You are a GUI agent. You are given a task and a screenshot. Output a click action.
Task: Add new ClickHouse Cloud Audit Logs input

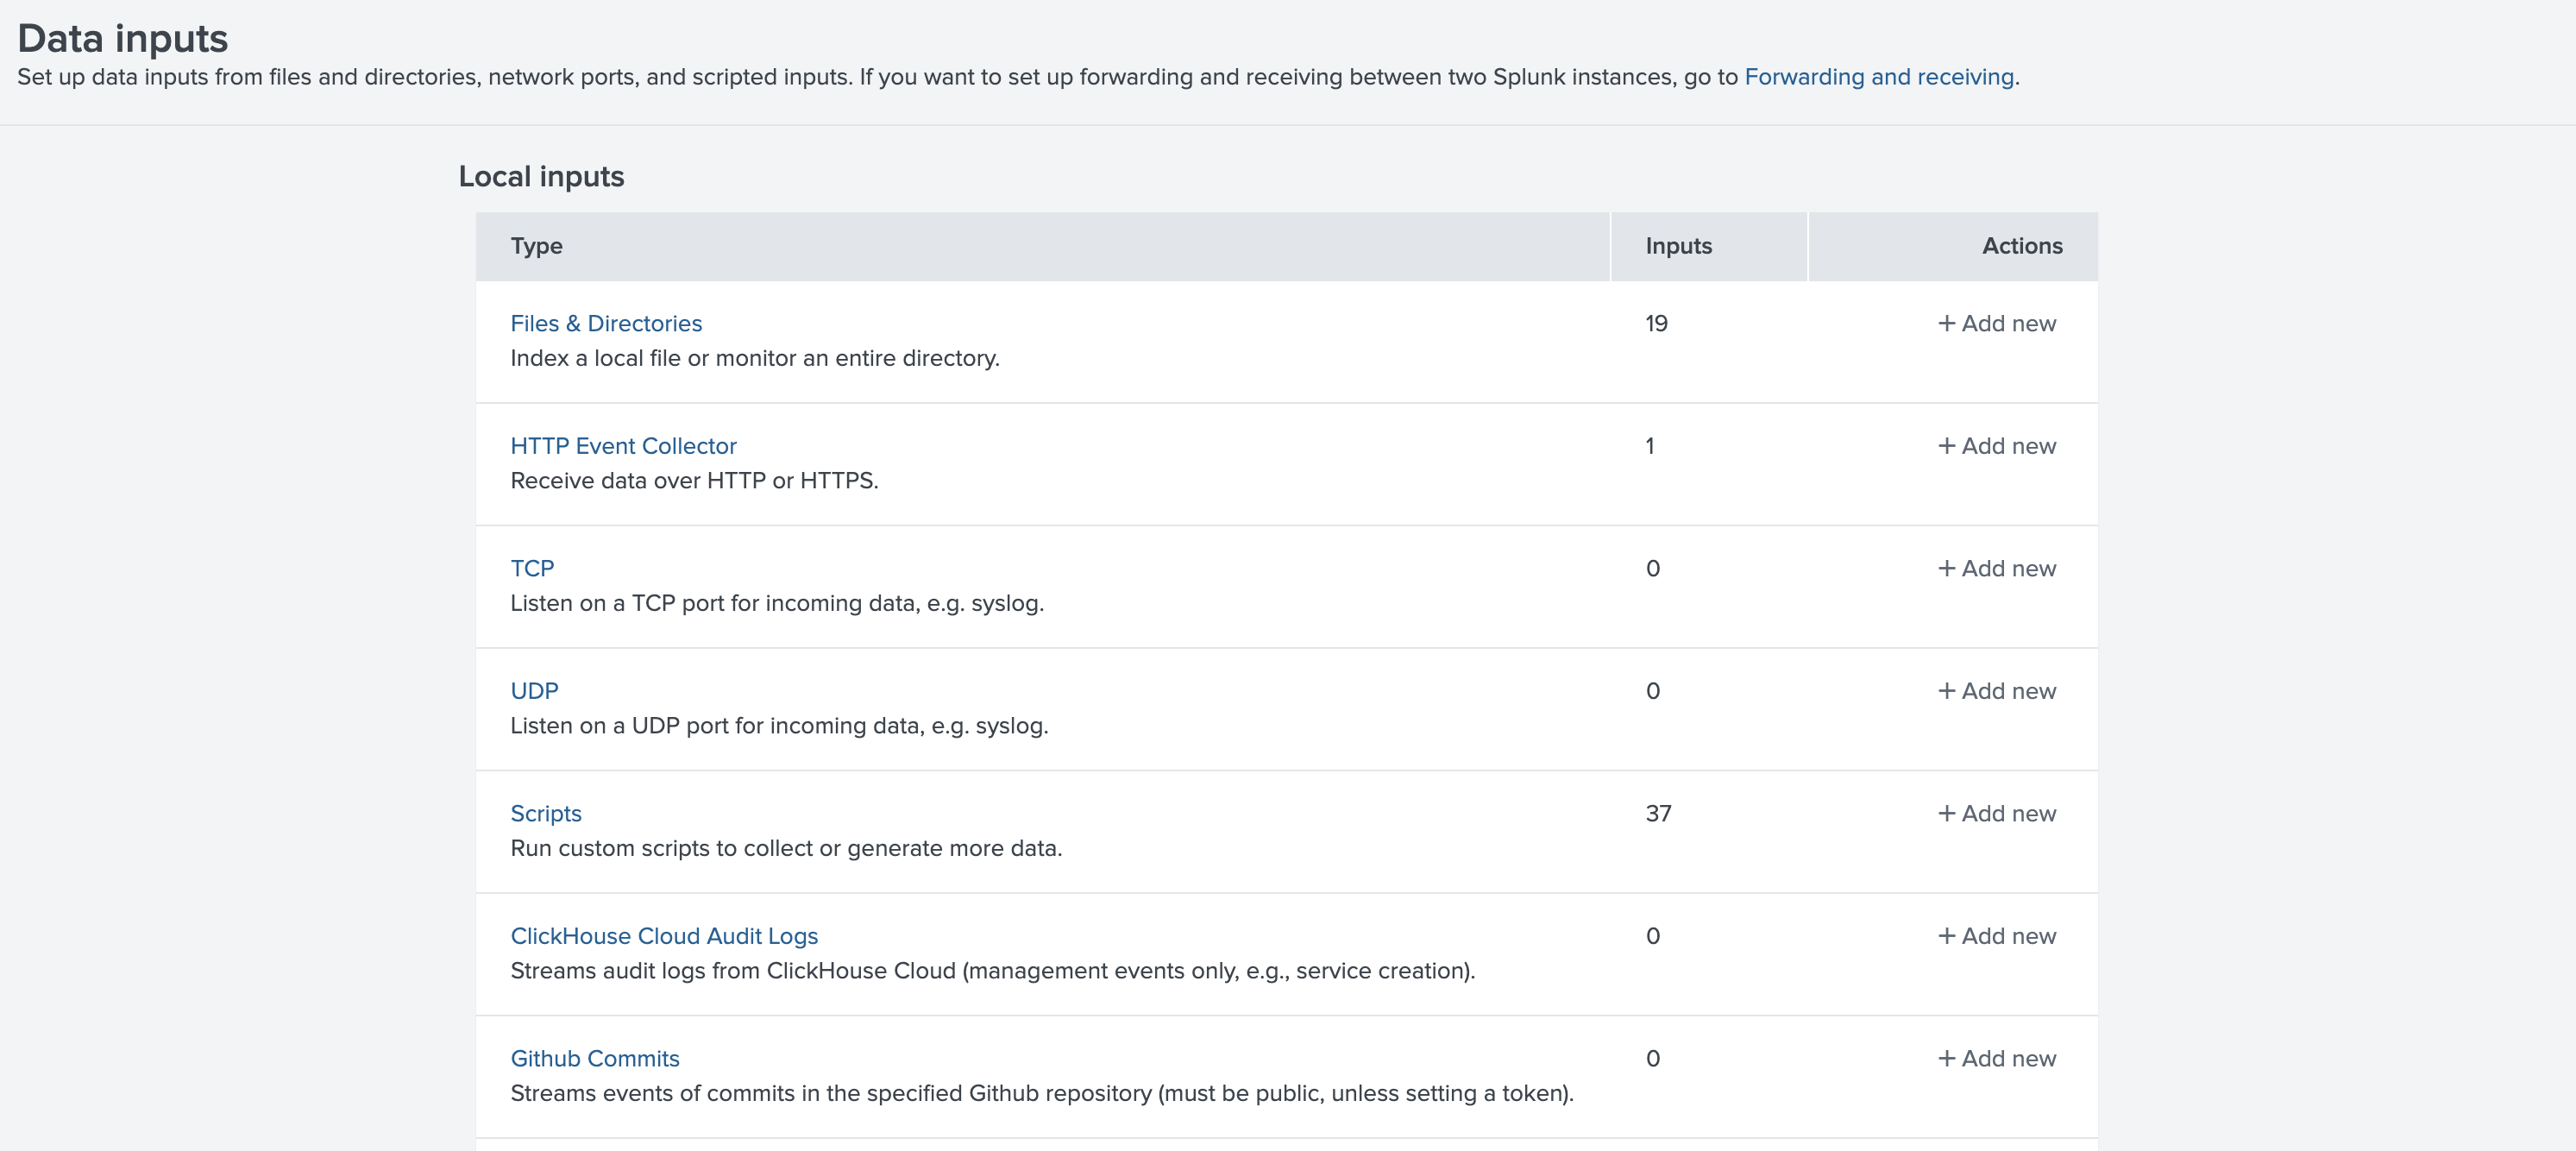[1995, 935]
